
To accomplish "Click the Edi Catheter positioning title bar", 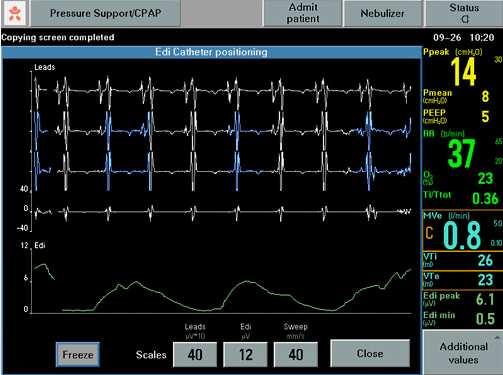I will (x=212, y=52).
